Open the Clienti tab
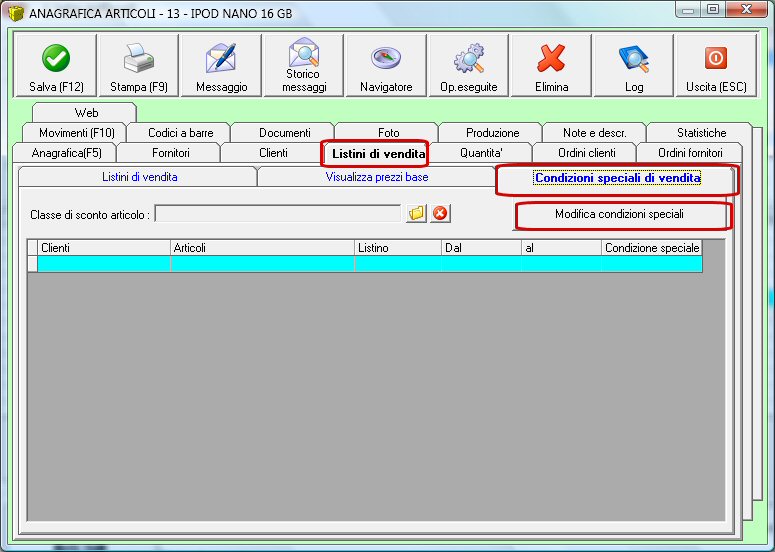Image resolution: width=775 pixels, height=552 pixels. point(273,153)
